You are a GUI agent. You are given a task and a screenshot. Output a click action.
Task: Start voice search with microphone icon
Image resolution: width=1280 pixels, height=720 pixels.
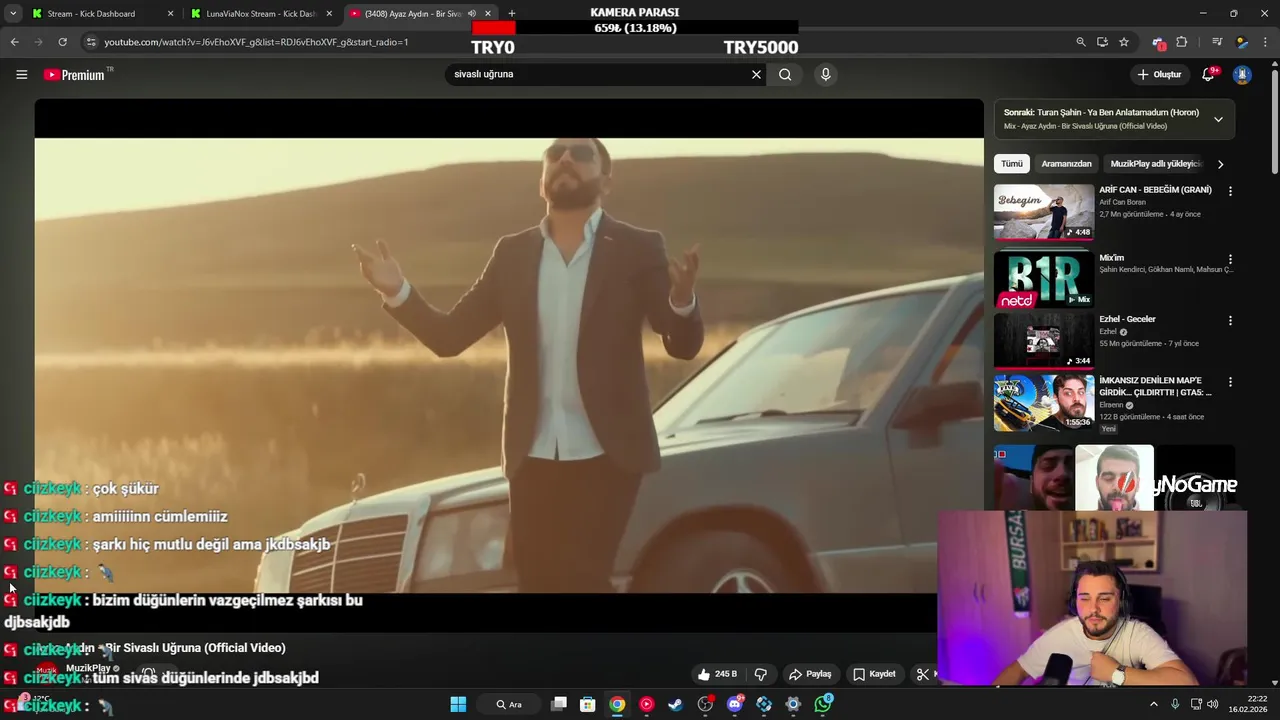(x=825, y=74)
